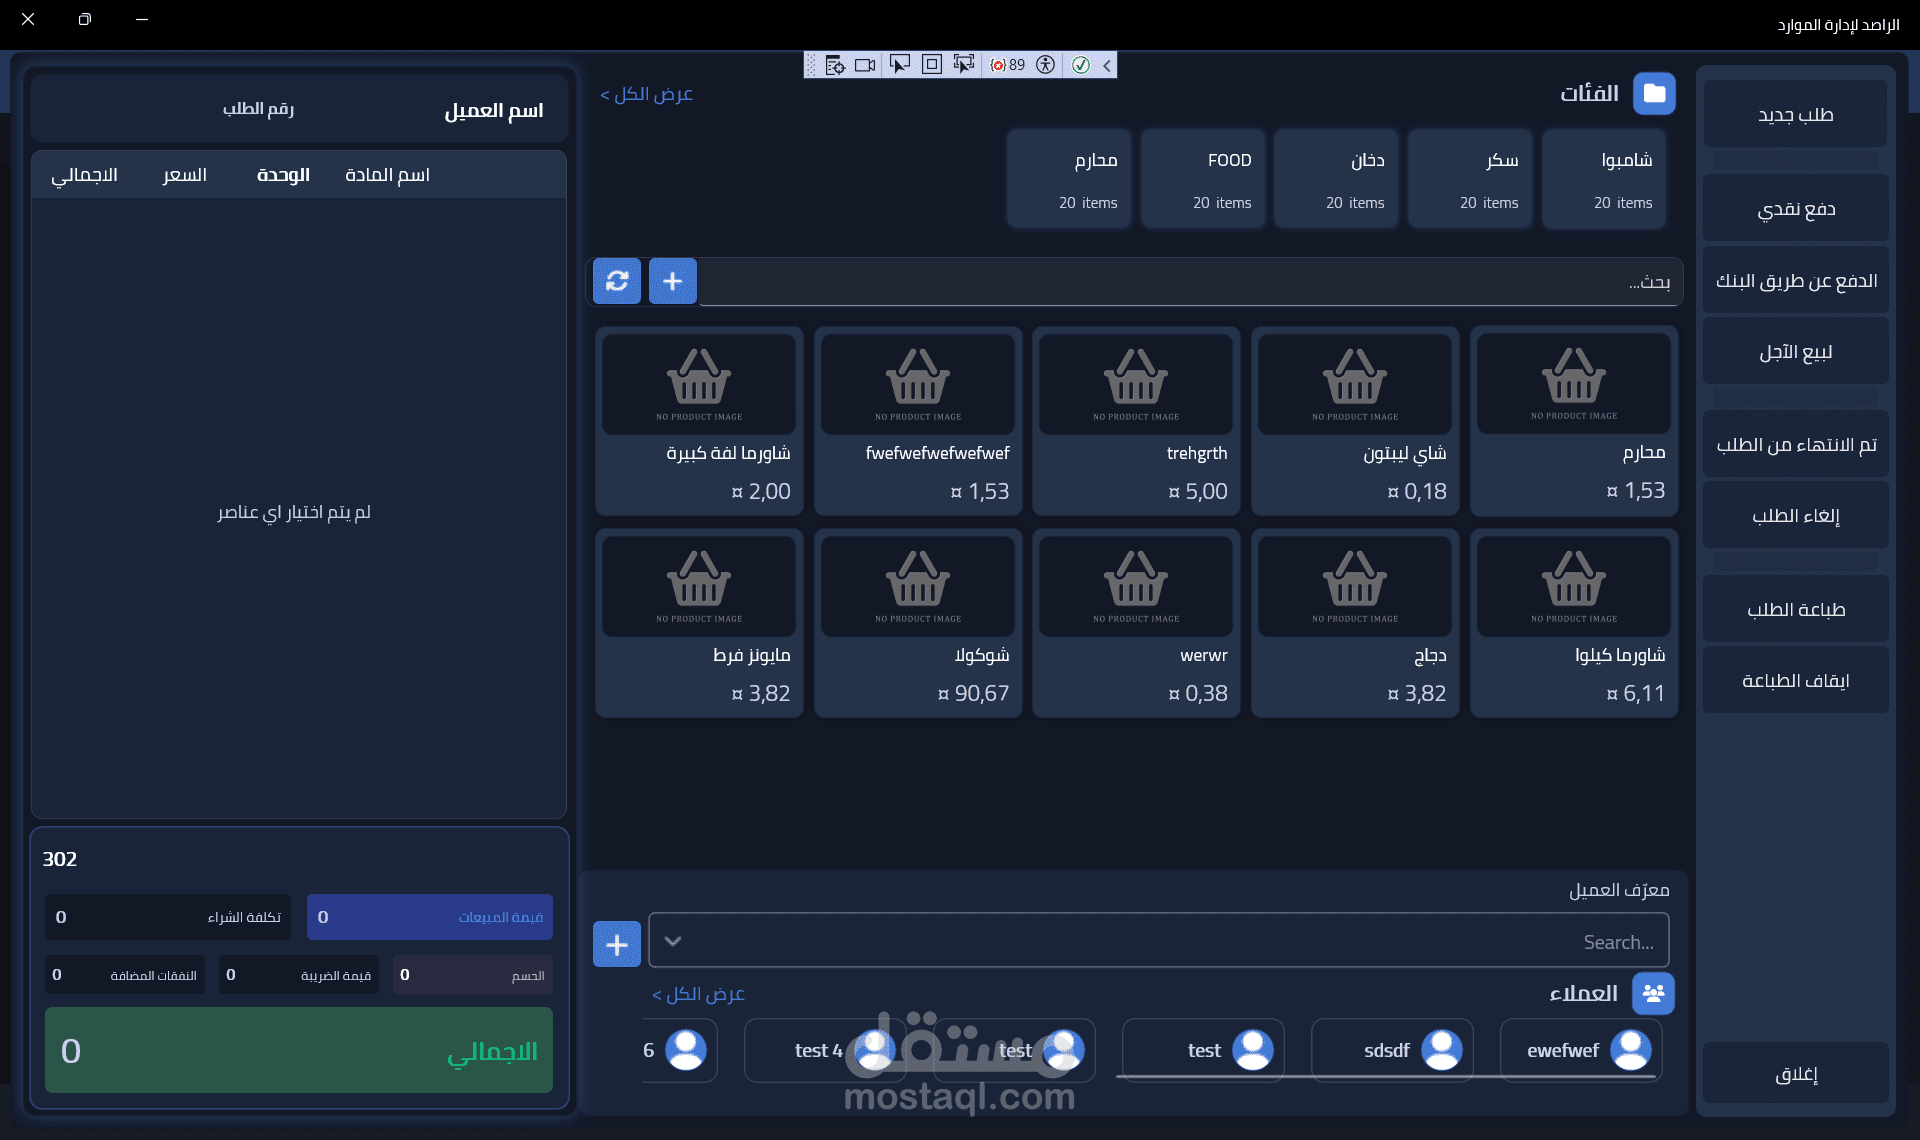The image size is (1920, 1140).
Task: Click the green checkmark toolbar icon
Action: (1081, 65)
